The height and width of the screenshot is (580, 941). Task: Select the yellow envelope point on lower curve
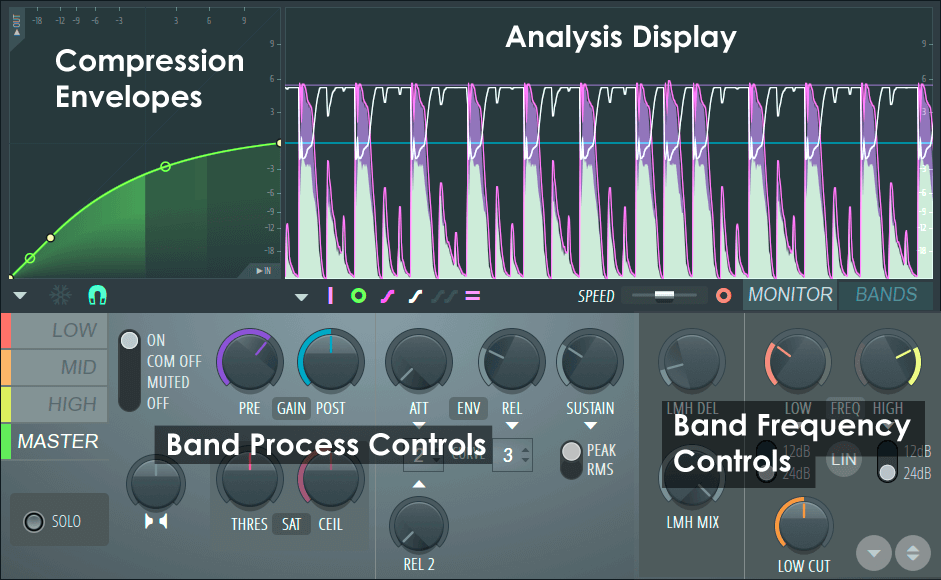(x=50, y=238)
